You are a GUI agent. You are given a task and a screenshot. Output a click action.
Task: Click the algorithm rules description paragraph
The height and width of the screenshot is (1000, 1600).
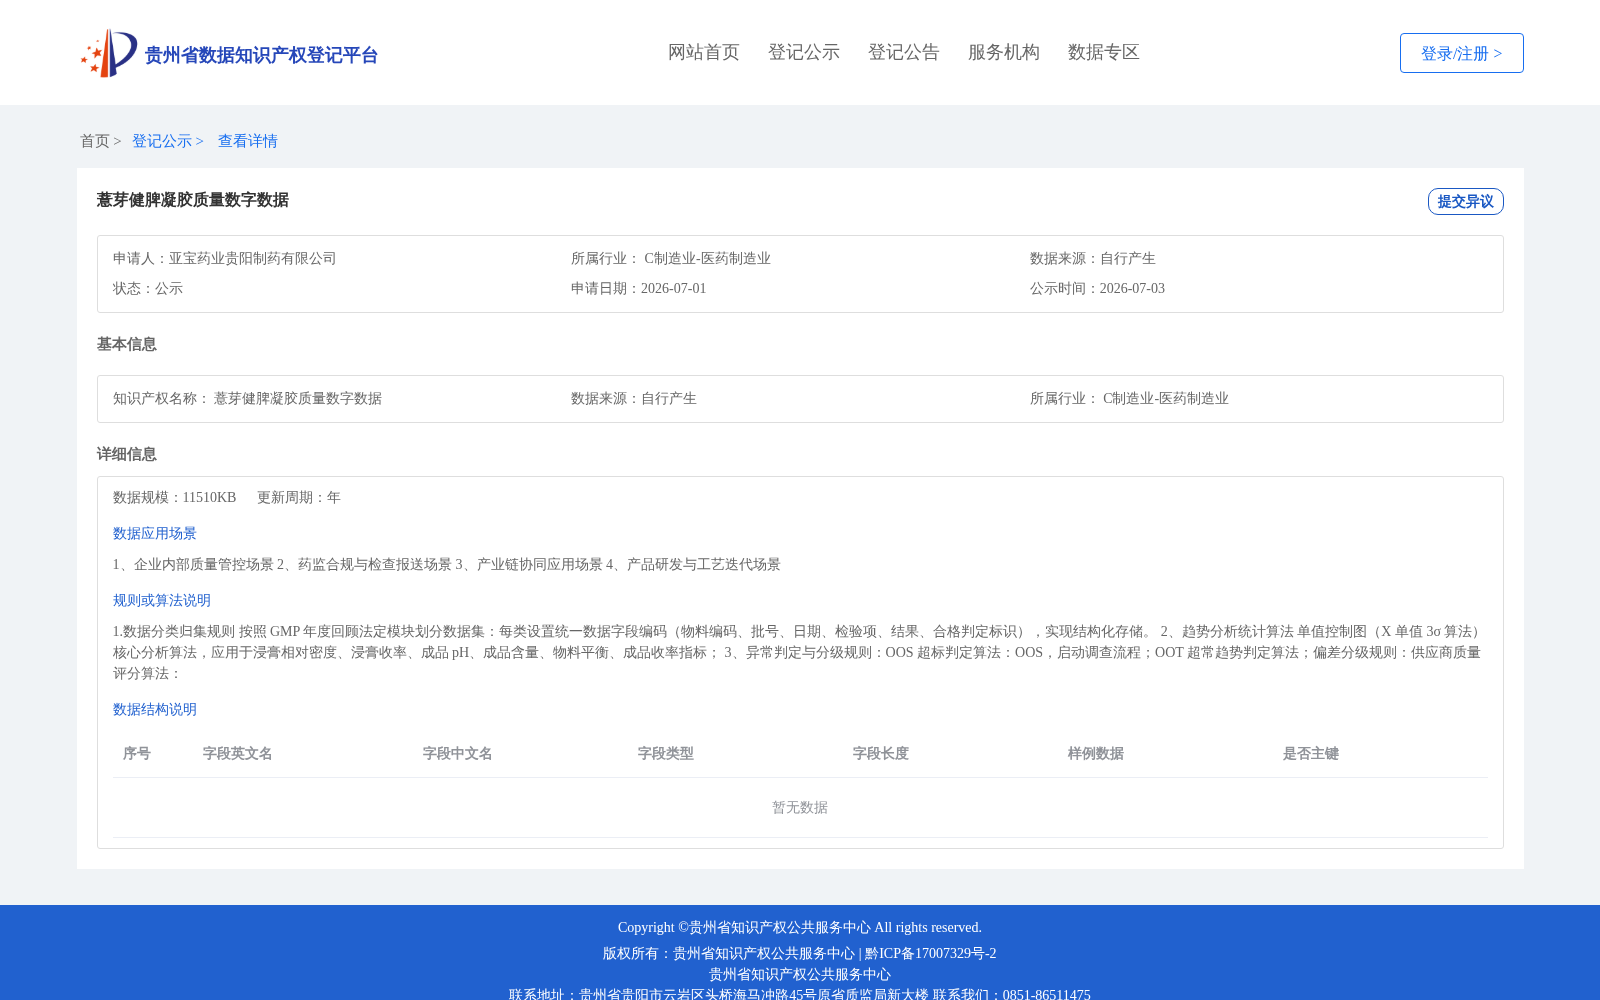pyautogui.click(x=799, y=652)
